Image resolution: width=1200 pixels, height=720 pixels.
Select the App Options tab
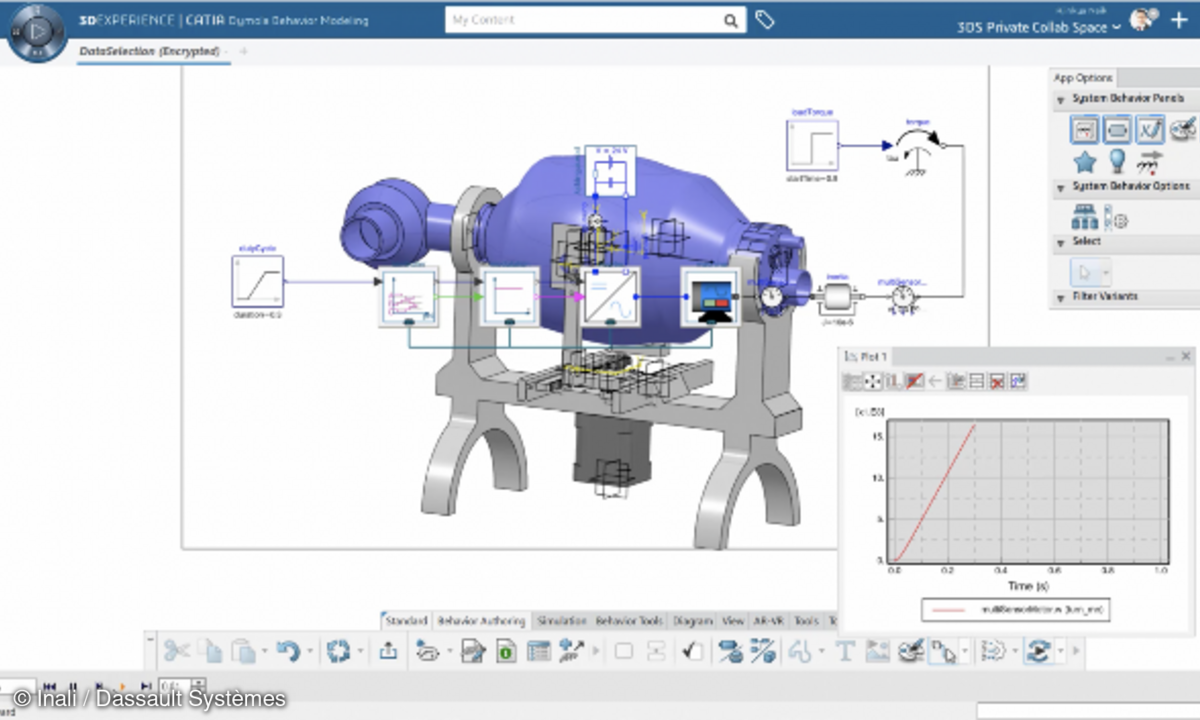[x=1083, y=77]
